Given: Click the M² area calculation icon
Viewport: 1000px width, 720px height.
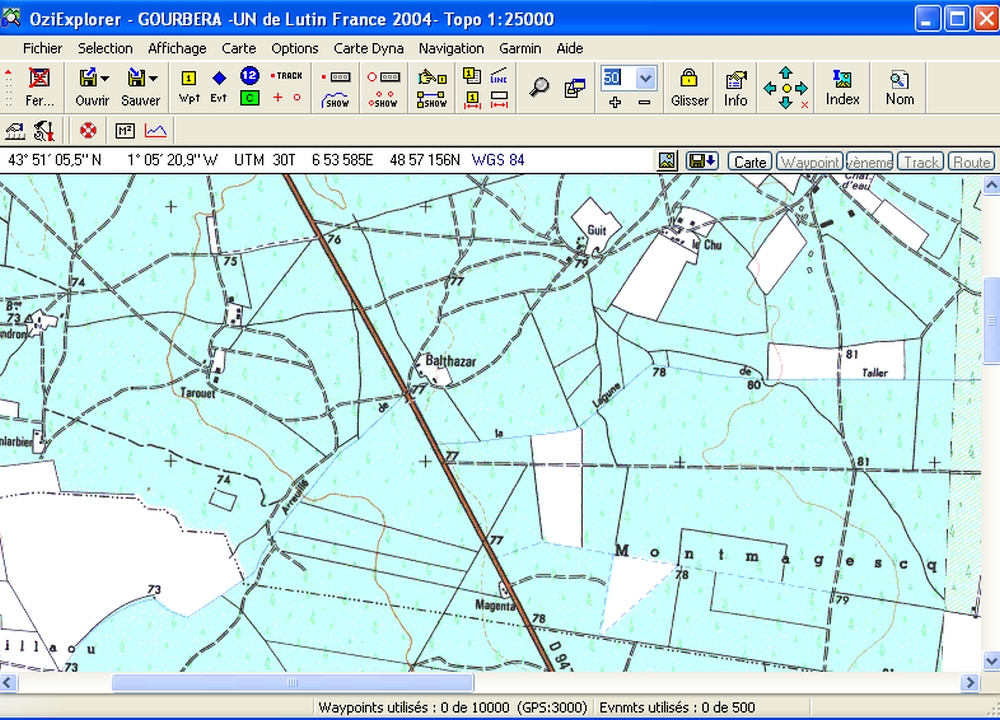Looking at the screenshot, I should click(125, 130).
